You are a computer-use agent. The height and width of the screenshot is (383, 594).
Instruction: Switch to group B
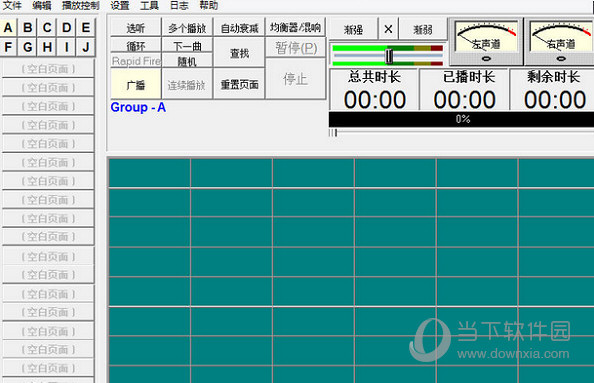pos(27,27)
